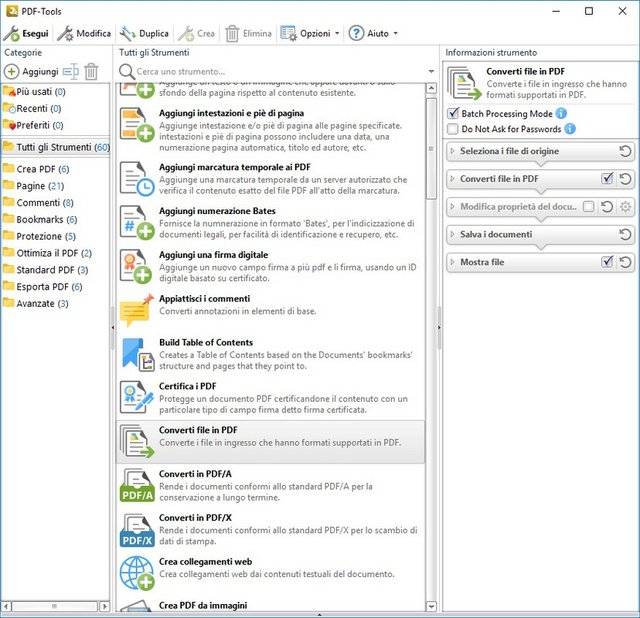Screen dimensions: 640x618
Task: Select Preferiti category
Action: coord(33,125)
